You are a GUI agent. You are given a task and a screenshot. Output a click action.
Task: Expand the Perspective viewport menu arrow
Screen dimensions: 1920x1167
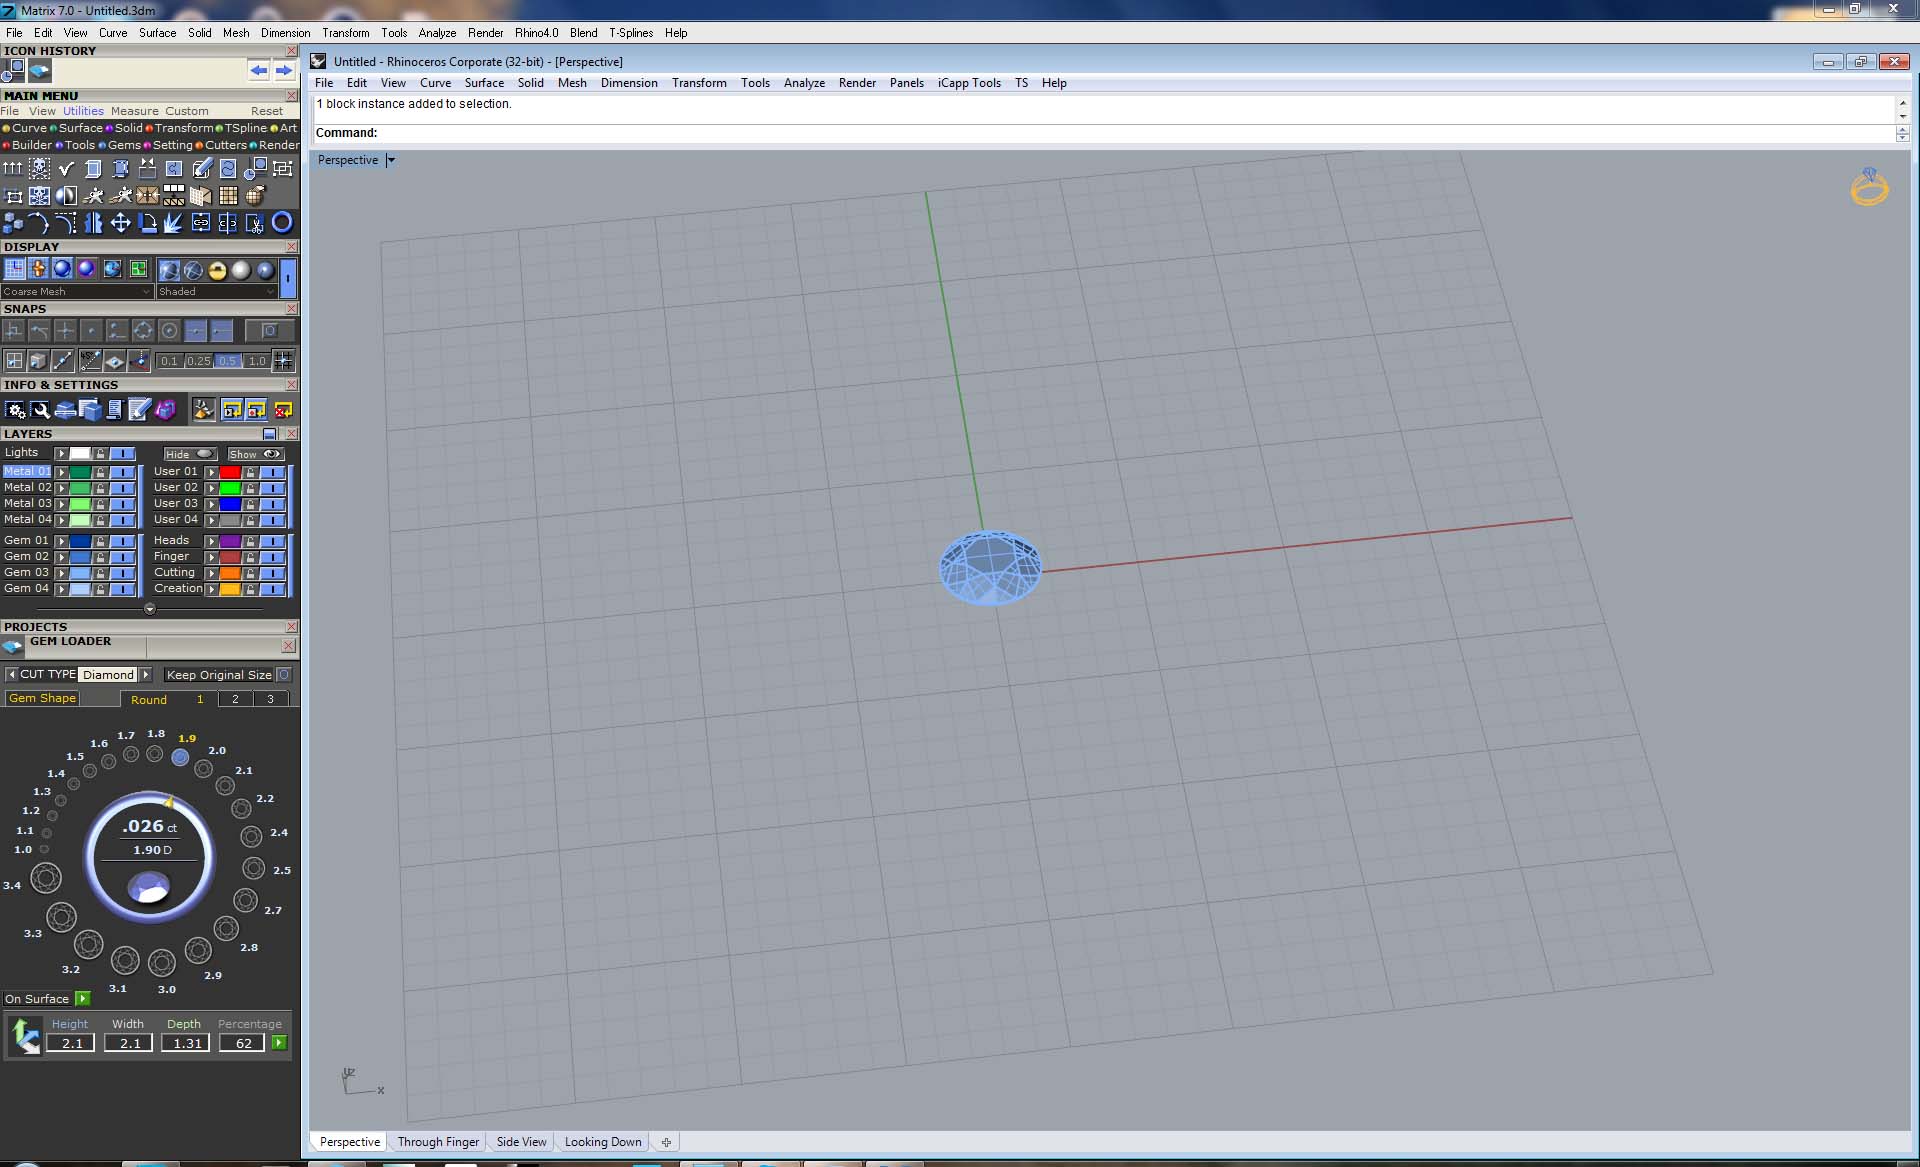[391, 160]
